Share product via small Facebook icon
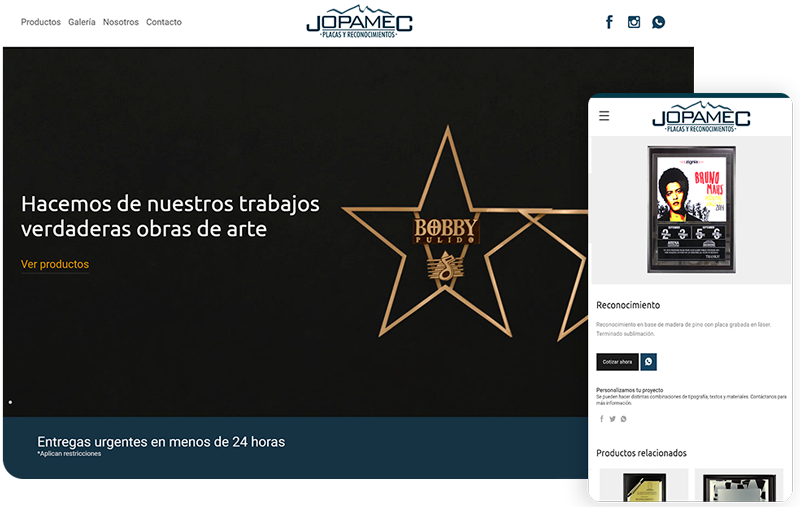 (x=602, y=419)
